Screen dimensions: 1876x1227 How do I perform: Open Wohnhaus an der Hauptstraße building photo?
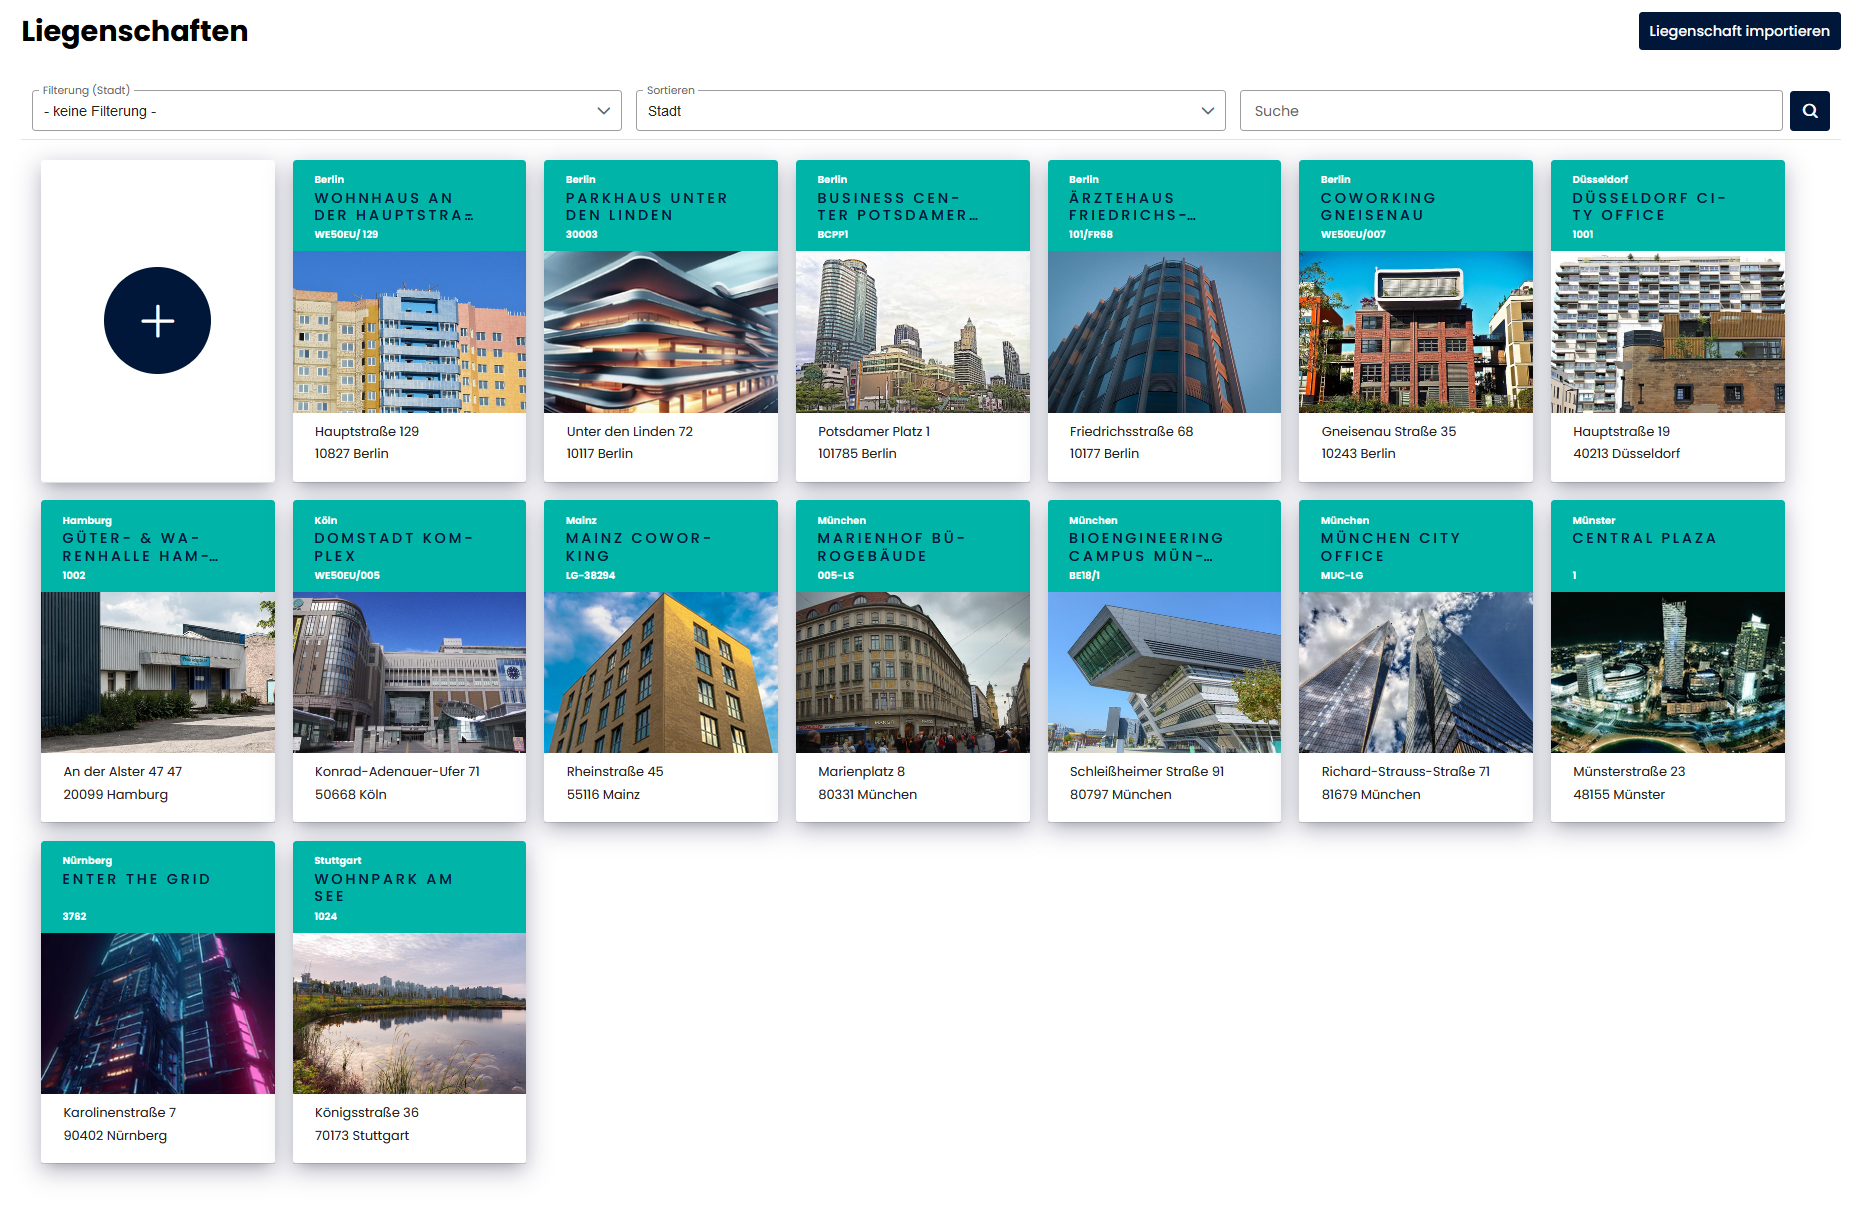coord(409,332)
